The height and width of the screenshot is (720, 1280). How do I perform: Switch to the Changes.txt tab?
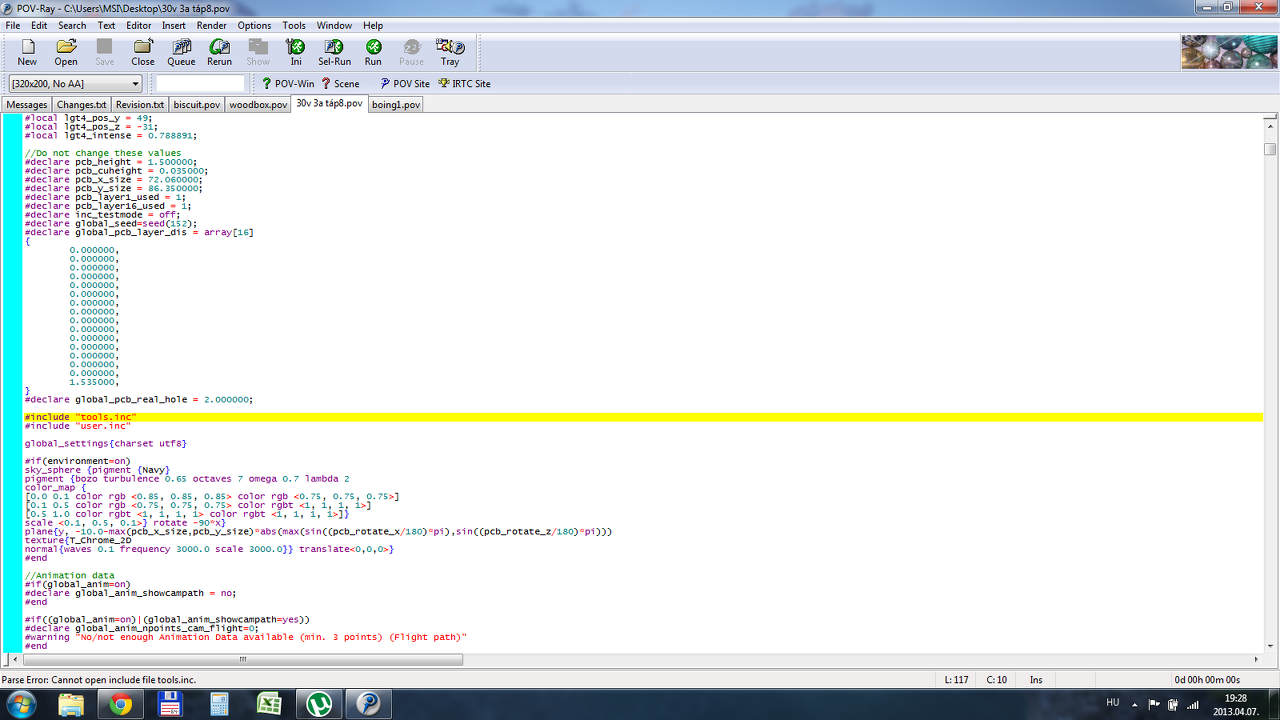[81, 104]
